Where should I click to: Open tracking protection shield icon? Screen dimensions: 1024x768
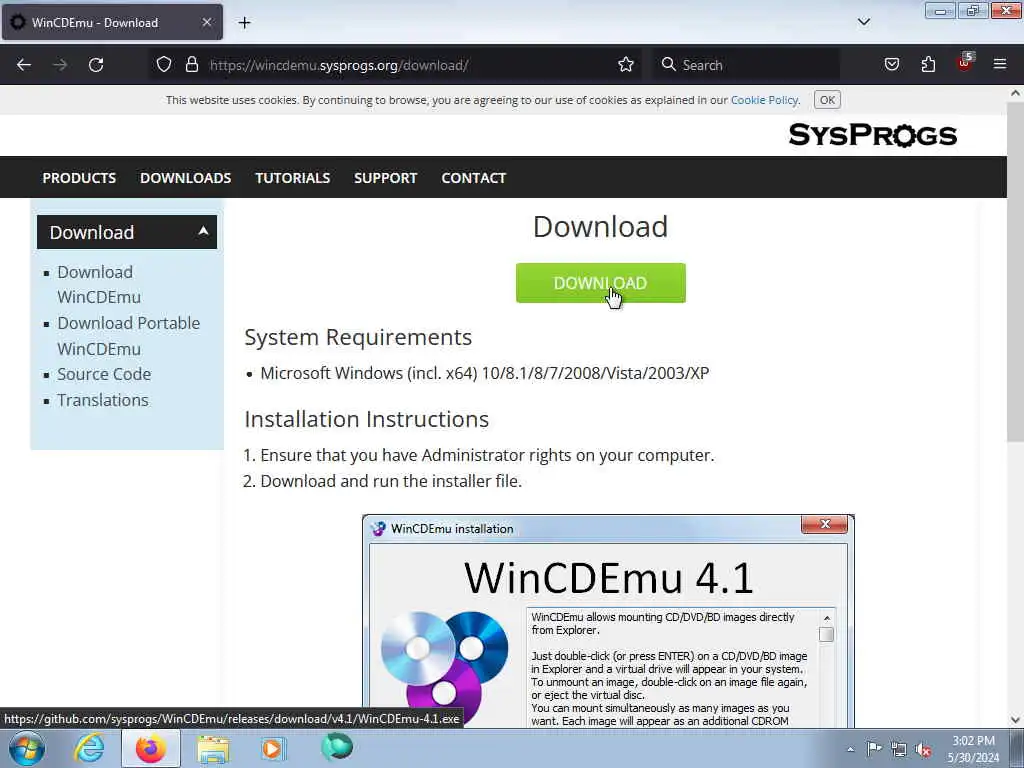pos(164,65)
